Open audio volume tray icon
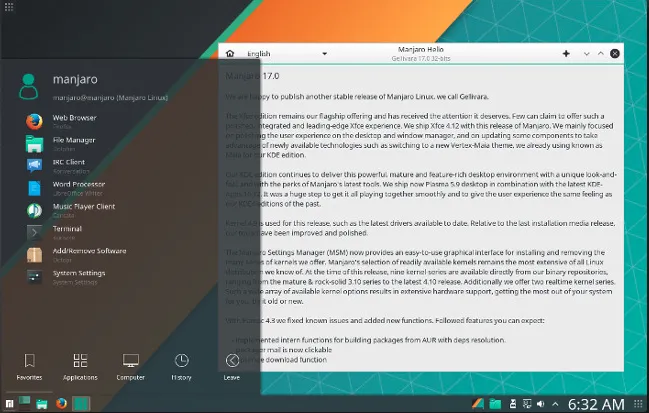This screenshot has width=649, height=413. (x=541, y=403)
